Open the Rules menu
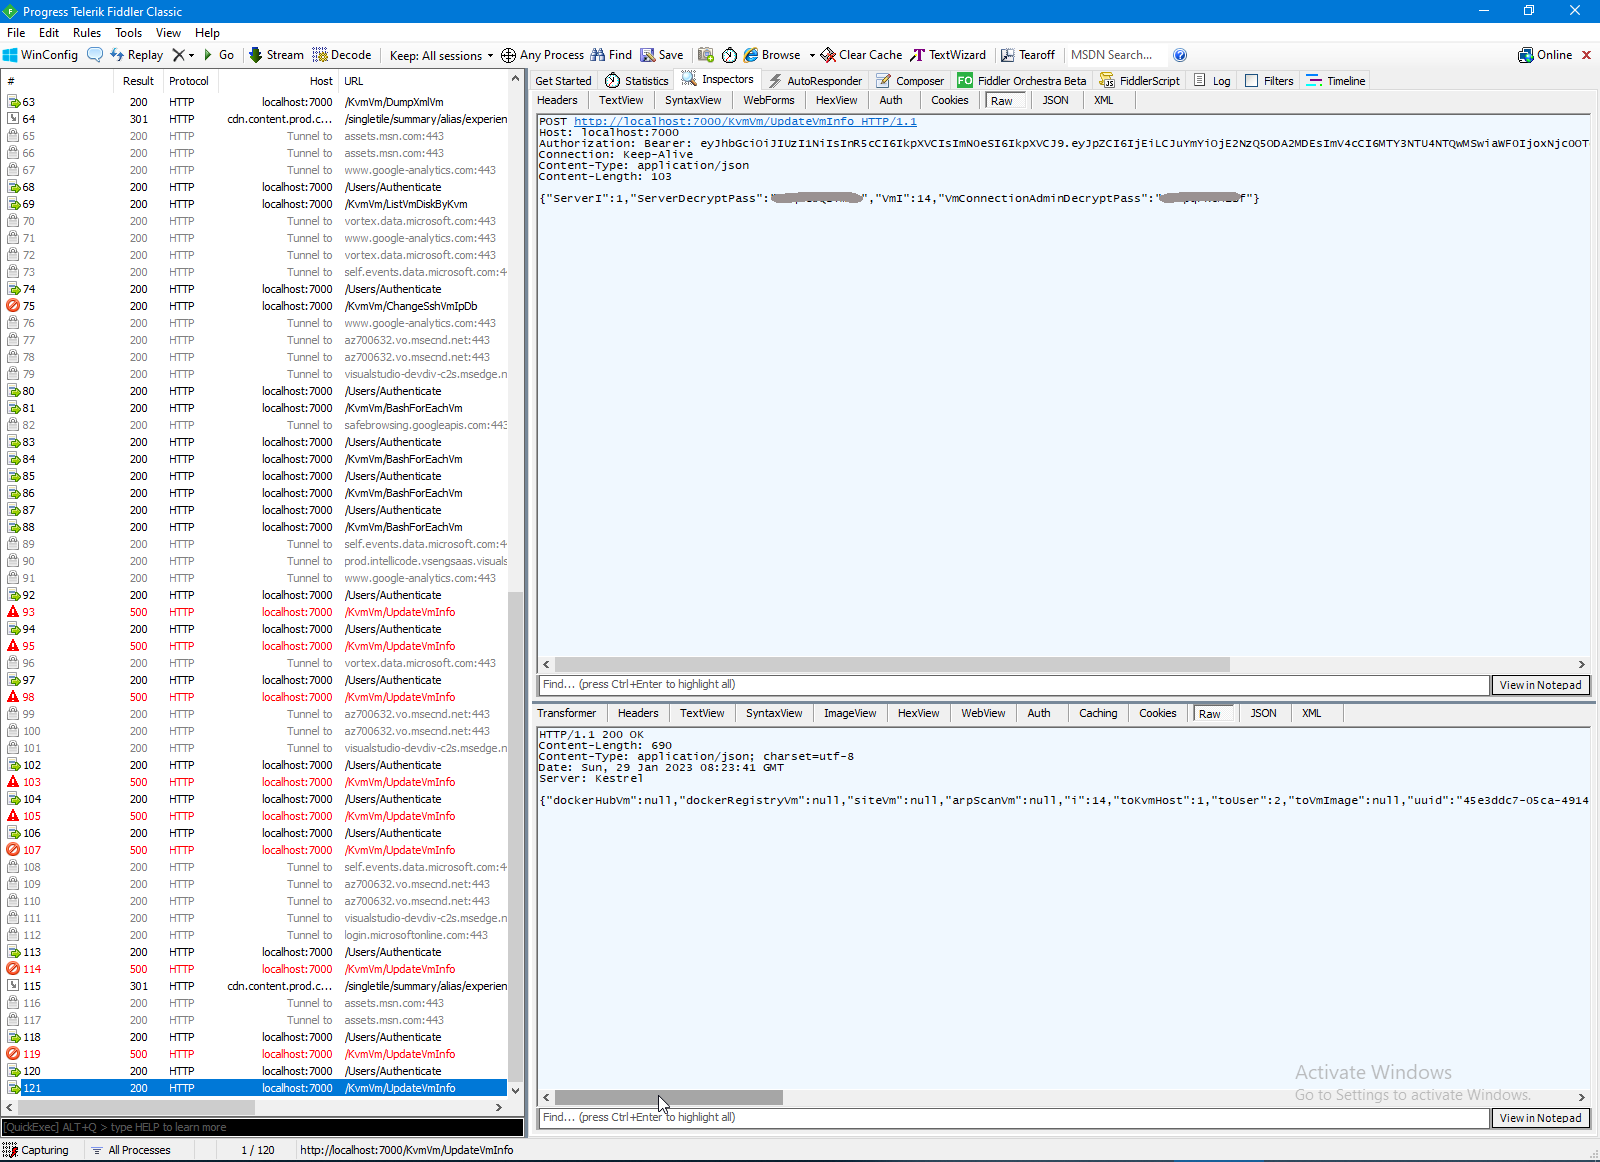The height and width of the screenshot is (1162, 1600). pyautogui.click(x=87, y=33)
